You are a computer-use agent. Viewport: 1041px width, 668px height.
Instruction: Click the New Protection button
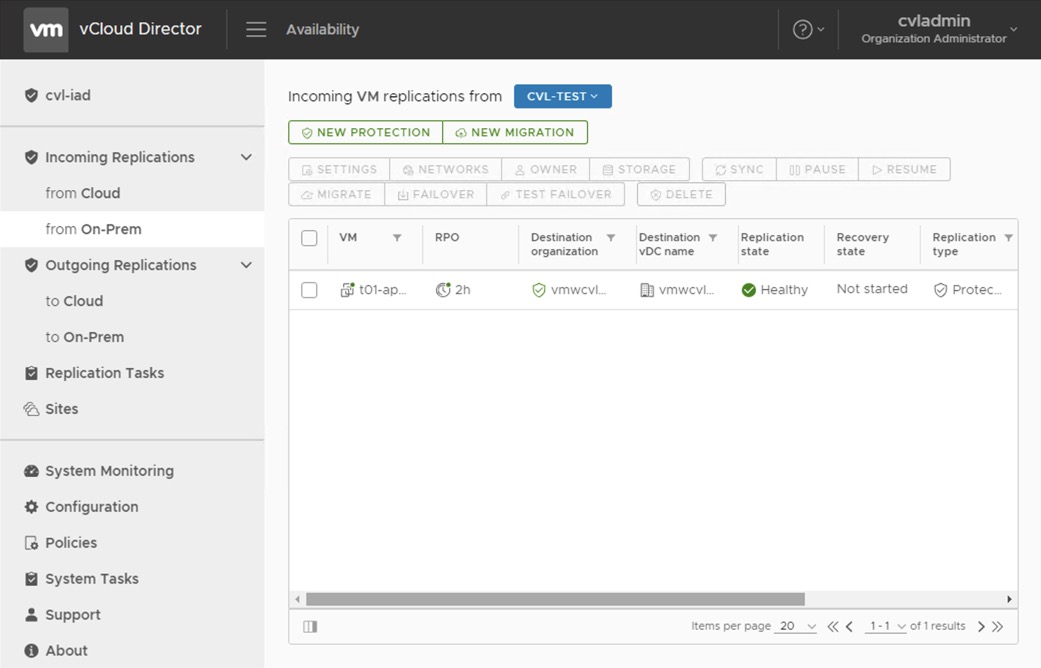point(366,132)
